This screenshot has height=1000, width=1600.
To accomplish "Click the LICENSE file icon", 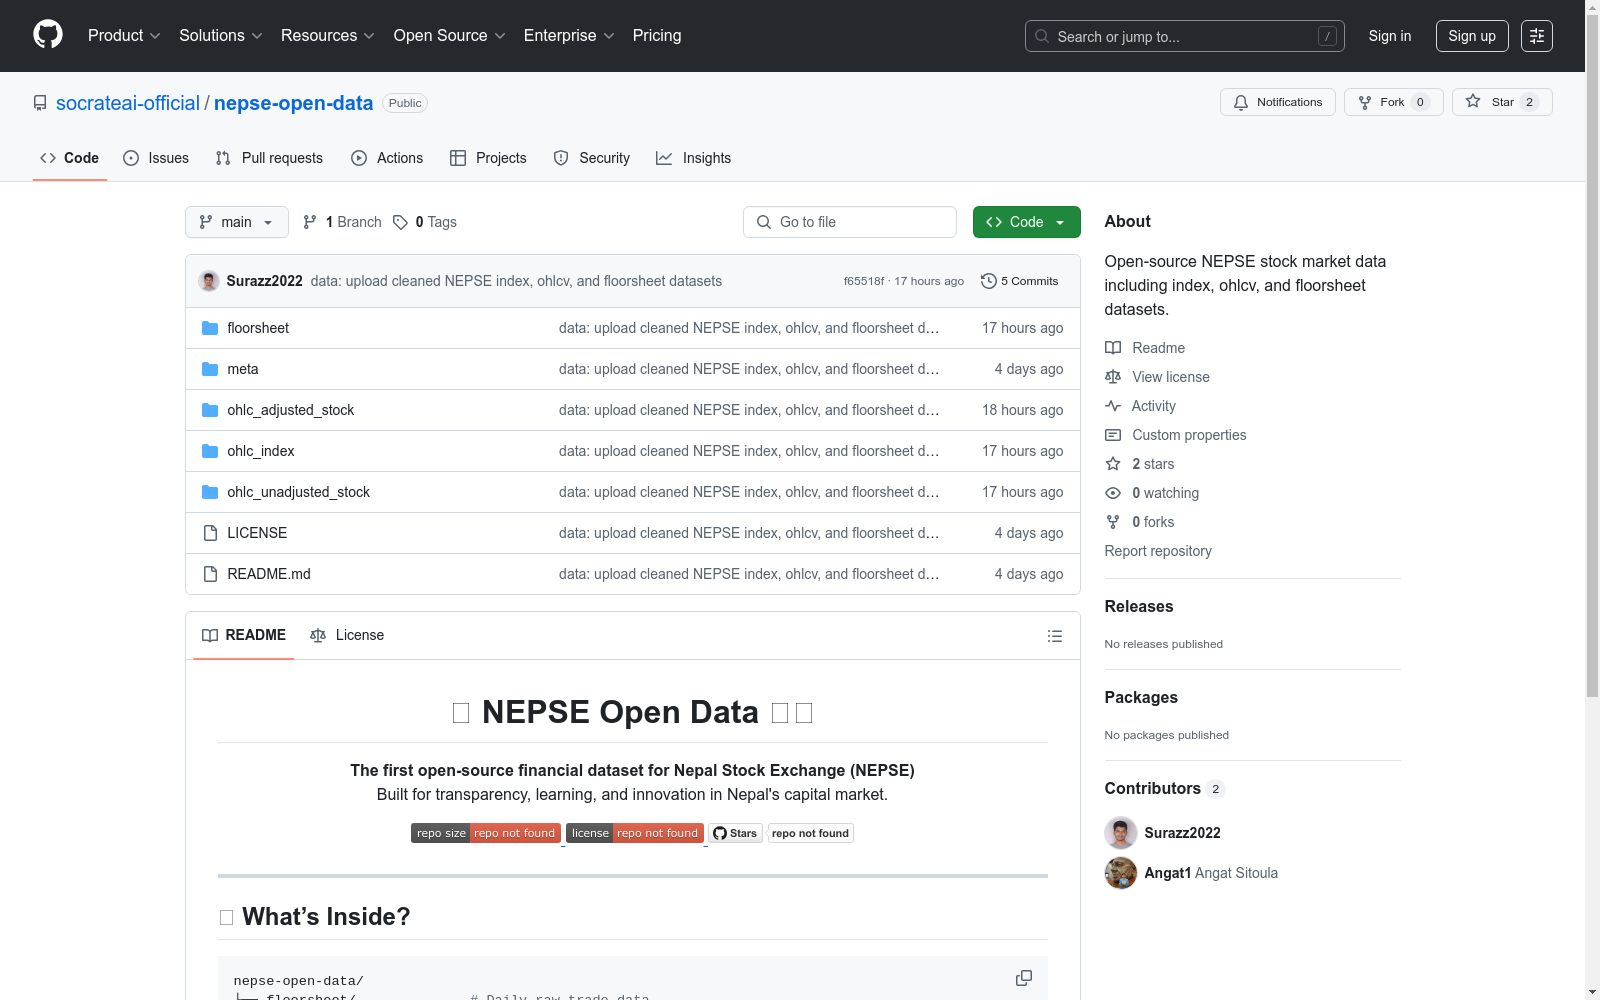I will tap(210, 533).
